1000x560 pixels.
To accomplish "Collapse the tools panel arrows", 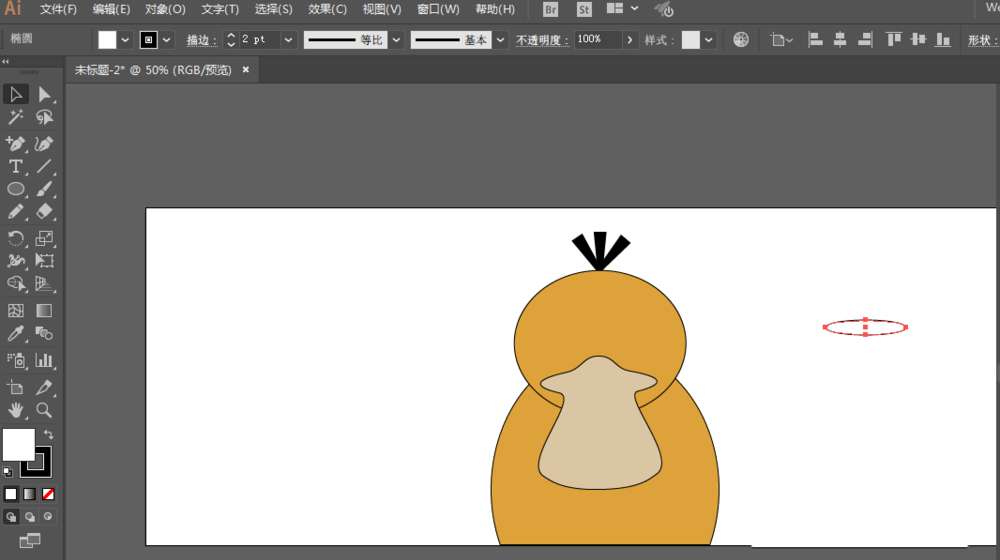I will point(5,62).
